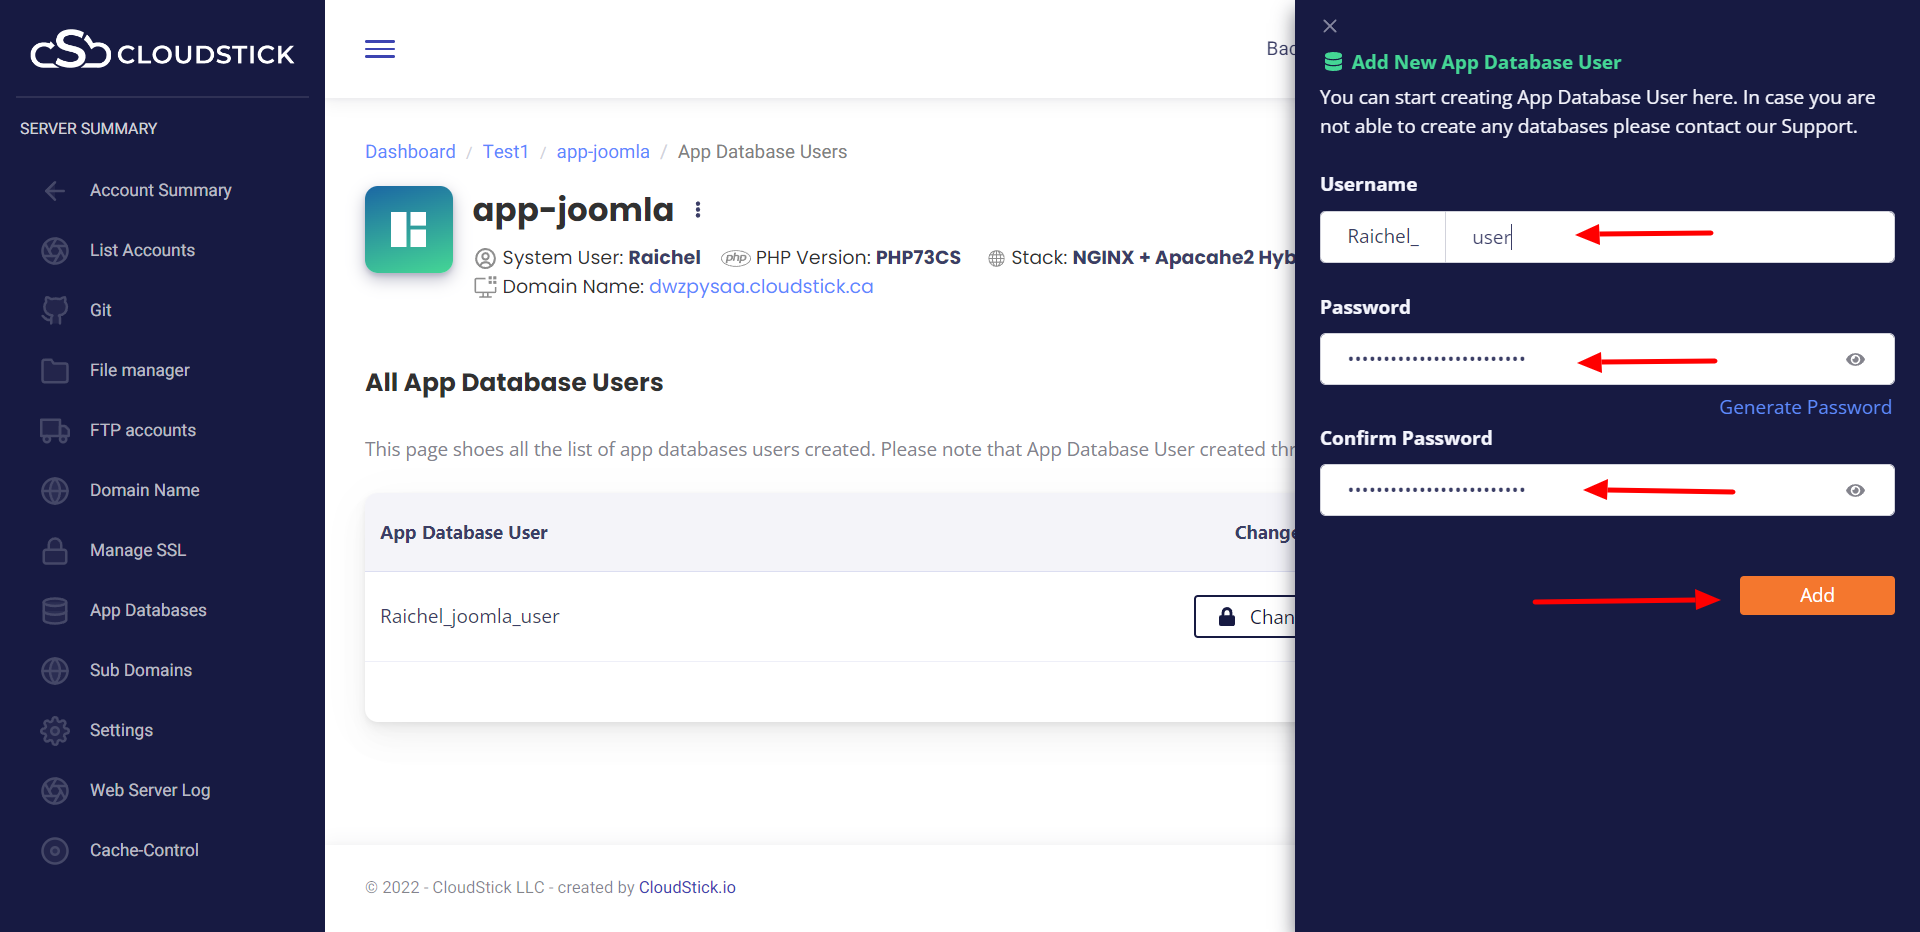This screenshot has height=932, width=1920.
Task: Open Sub Domains in the sidebar
Action: (140, 670)
